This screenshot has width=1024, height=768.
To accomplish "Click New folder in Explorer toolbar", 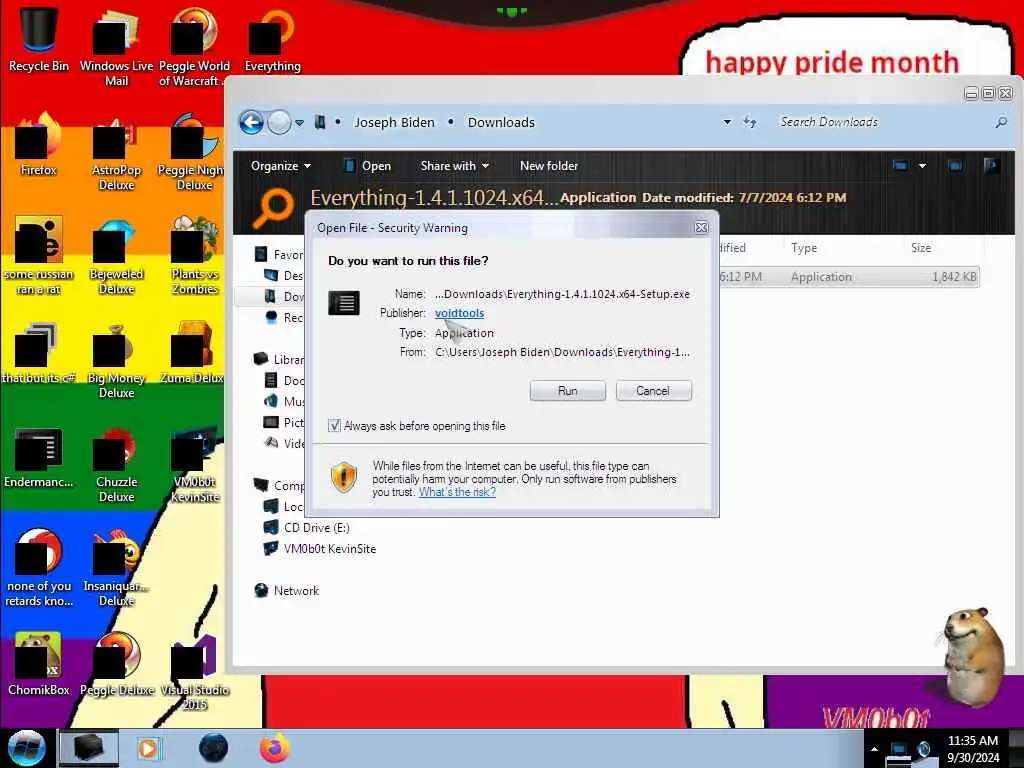I will coord(549,166).
